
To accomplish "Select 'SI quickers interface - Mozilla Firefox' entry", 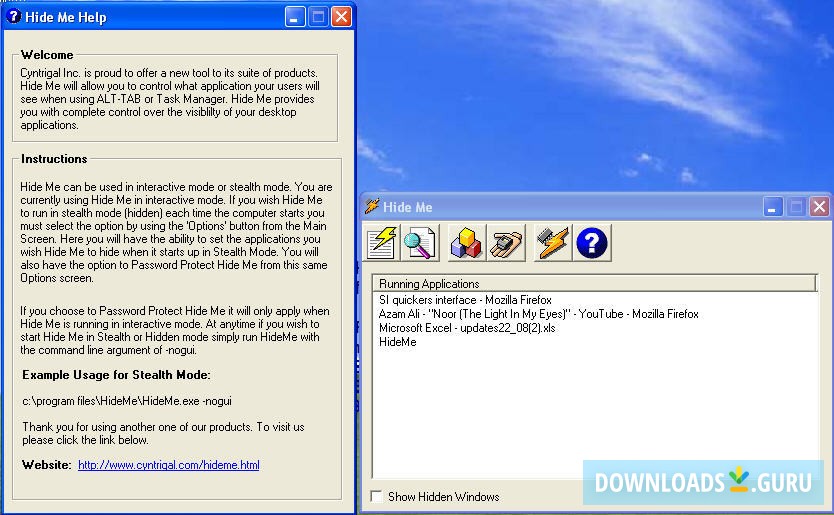I will (x=465, y=300).
